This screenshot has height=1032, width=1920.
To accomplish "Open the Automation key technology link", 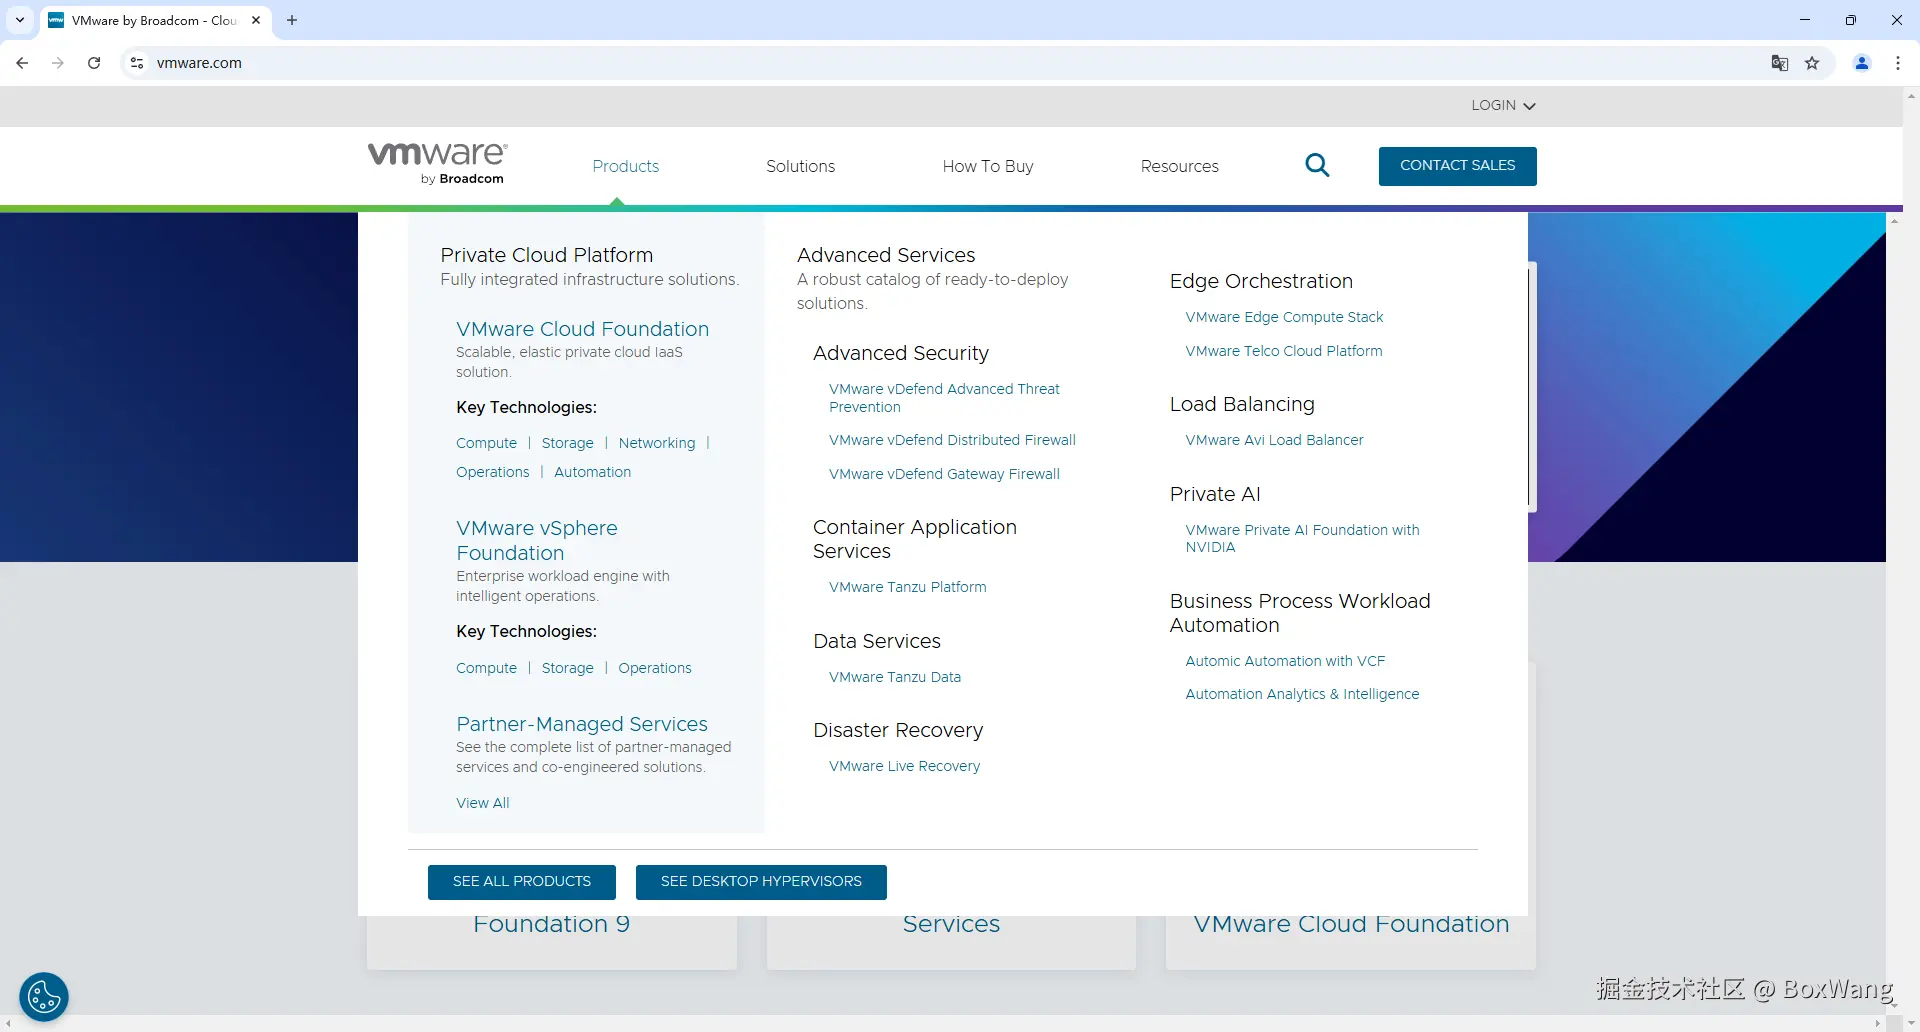I will click(593, 472).
